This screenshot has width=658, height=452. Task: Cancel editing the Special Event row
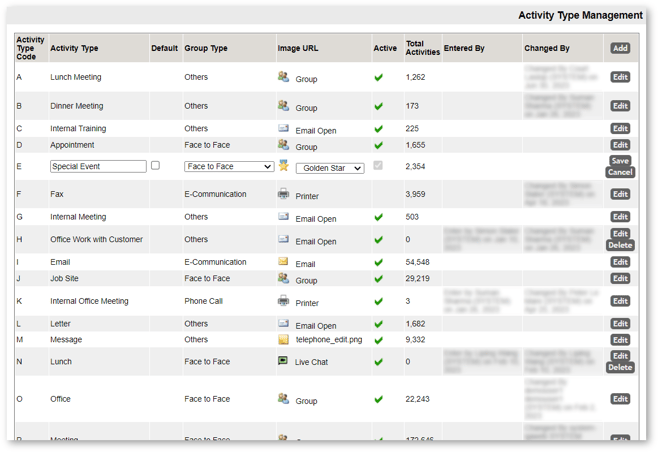coord(620,172)
